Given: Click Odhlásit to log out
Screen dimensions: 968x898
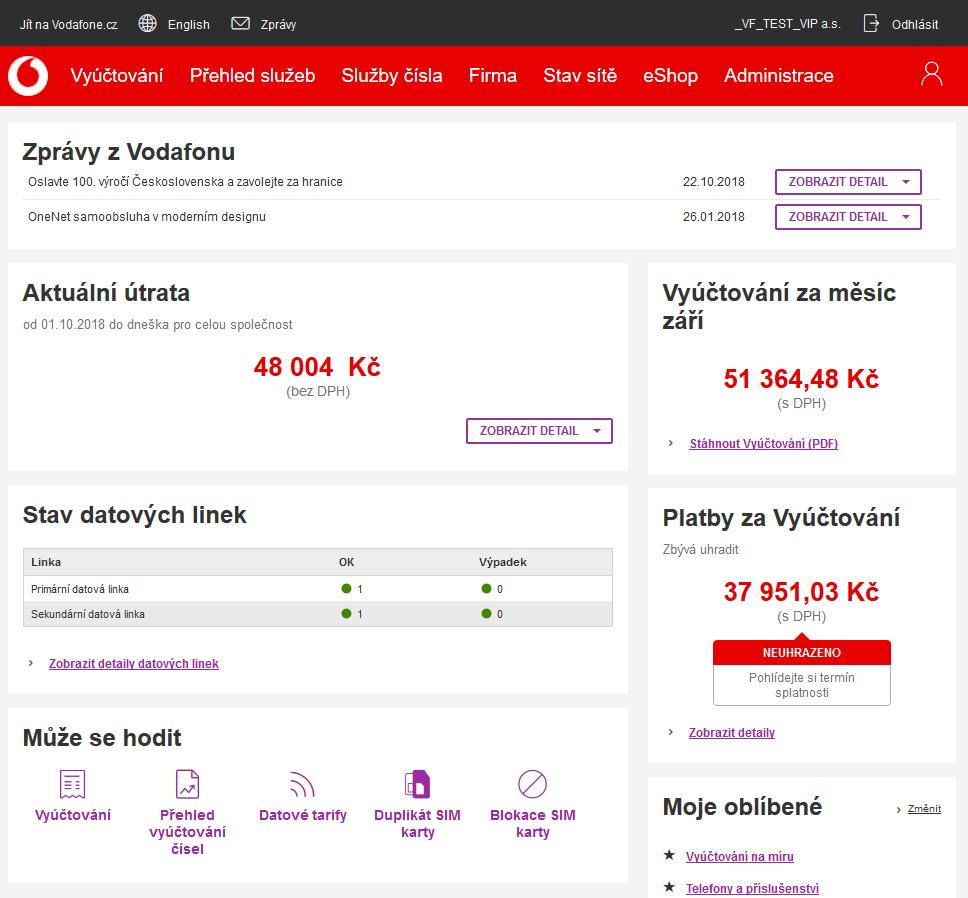Looking at the screenshot, I should [x=915, y=25].
